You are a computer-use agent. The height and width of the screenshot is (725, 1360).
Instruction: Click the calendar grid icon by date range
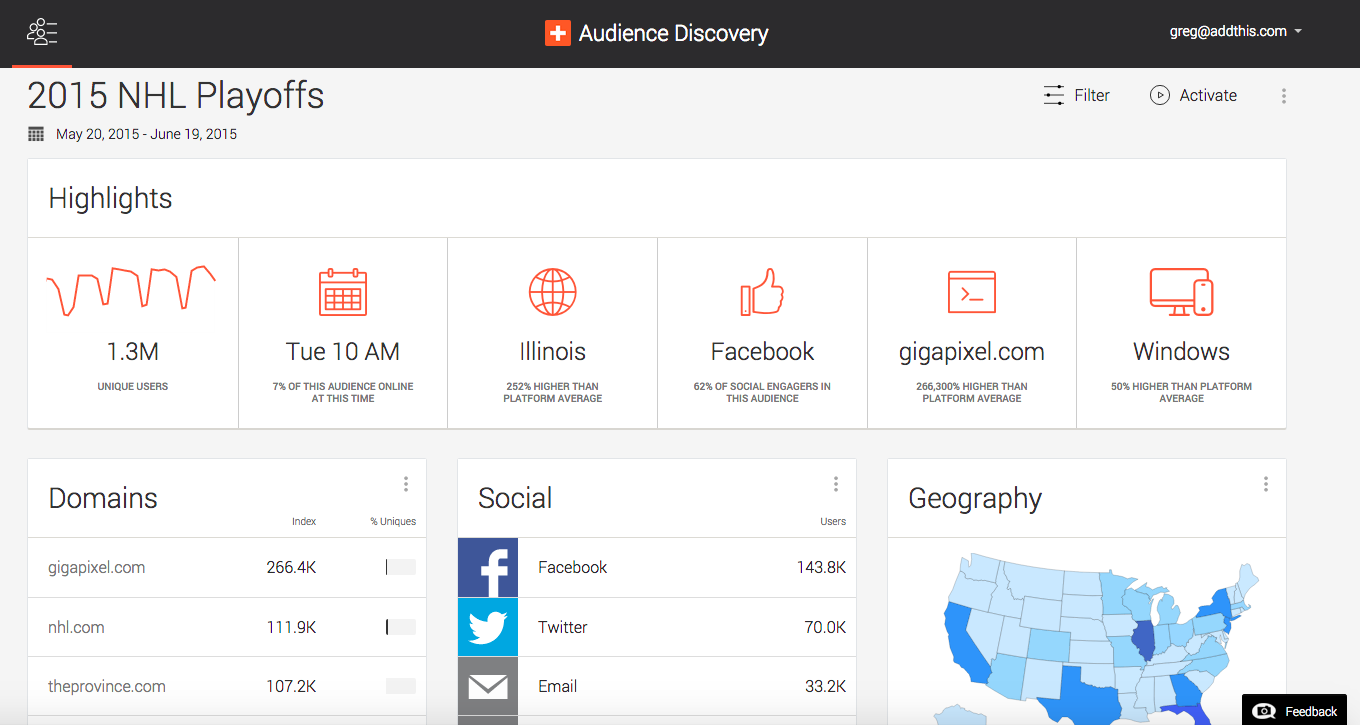pos(36,134)
